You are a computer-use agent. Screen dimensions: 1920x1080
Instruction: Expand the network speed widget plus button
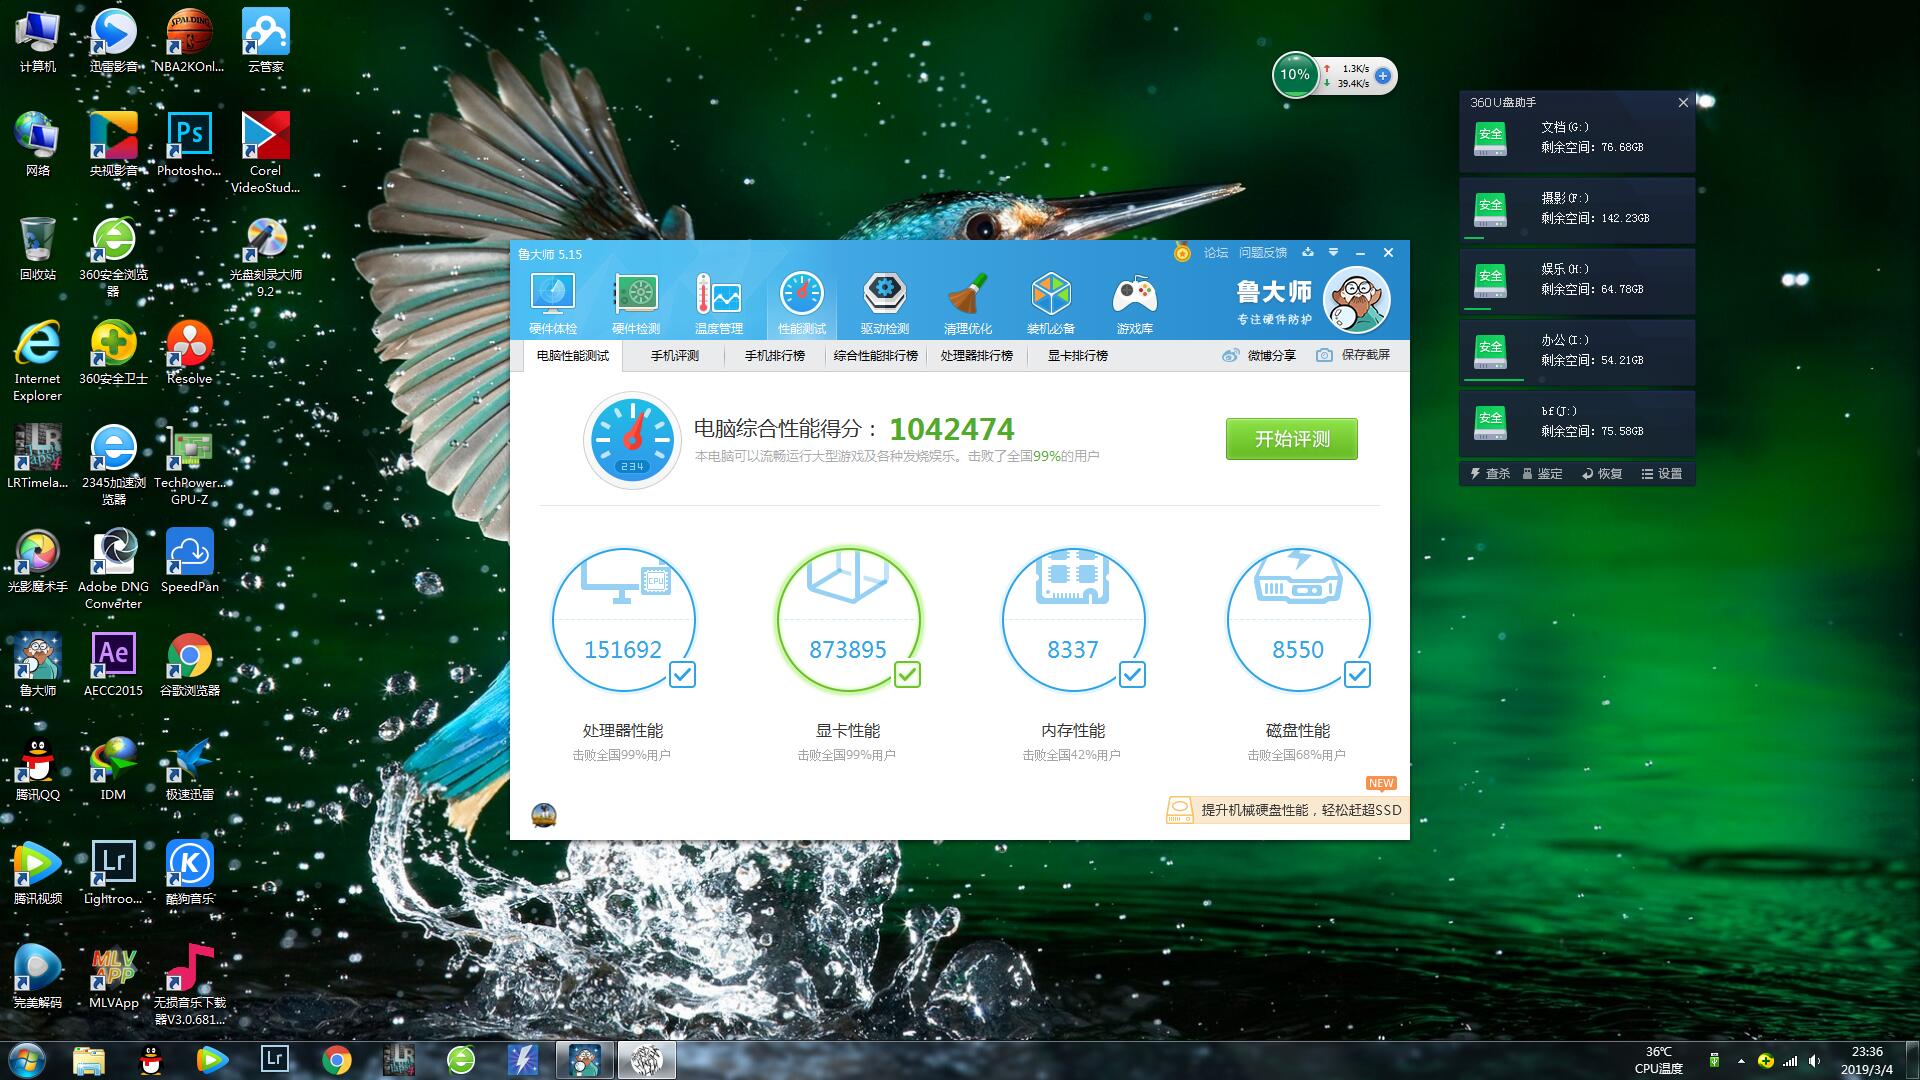click(1383, 76)
